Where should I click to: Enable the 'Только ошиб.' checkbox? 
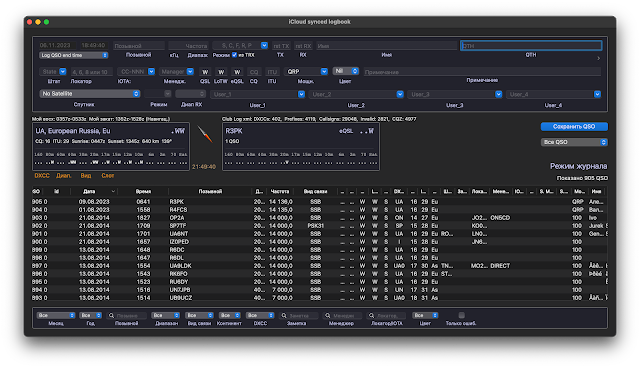461,315
